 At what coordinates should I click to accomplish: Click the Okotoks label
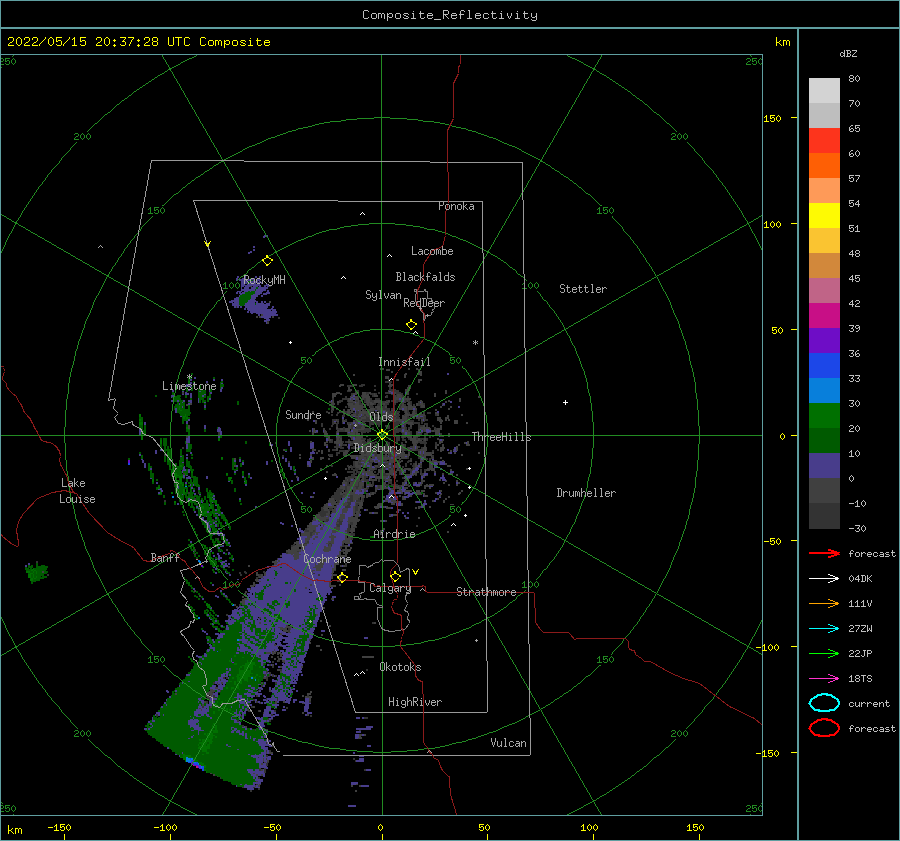click(x=400, y=667)
